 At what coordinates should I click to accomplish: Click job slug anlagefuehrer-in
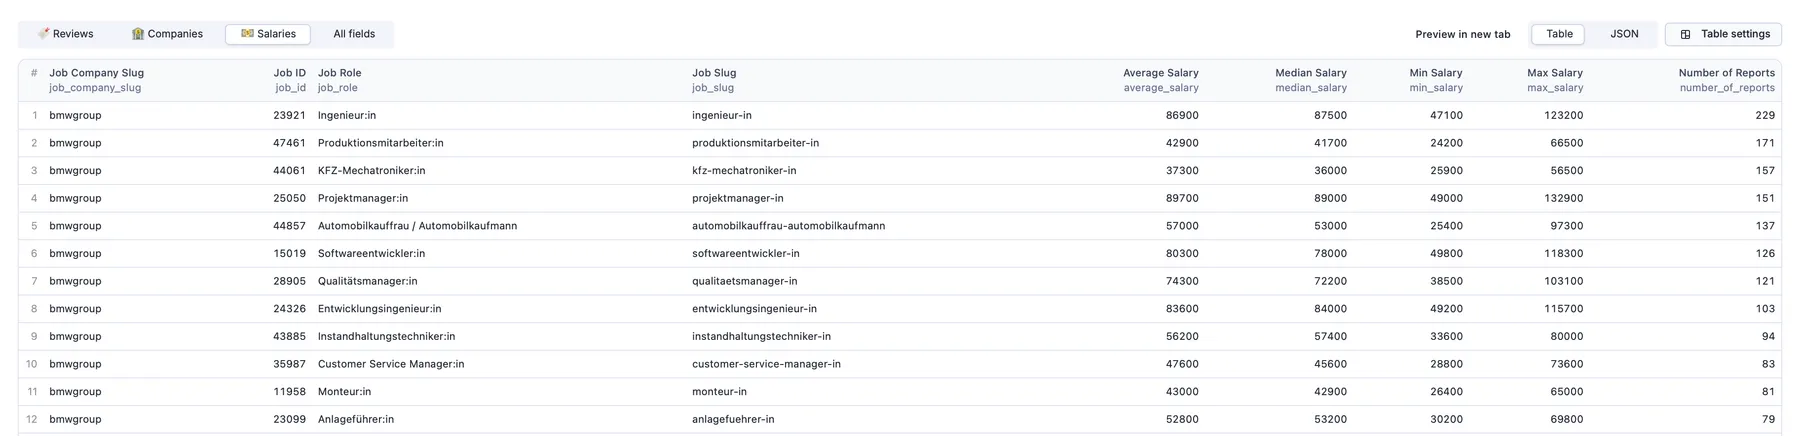[x=733, y=419]
